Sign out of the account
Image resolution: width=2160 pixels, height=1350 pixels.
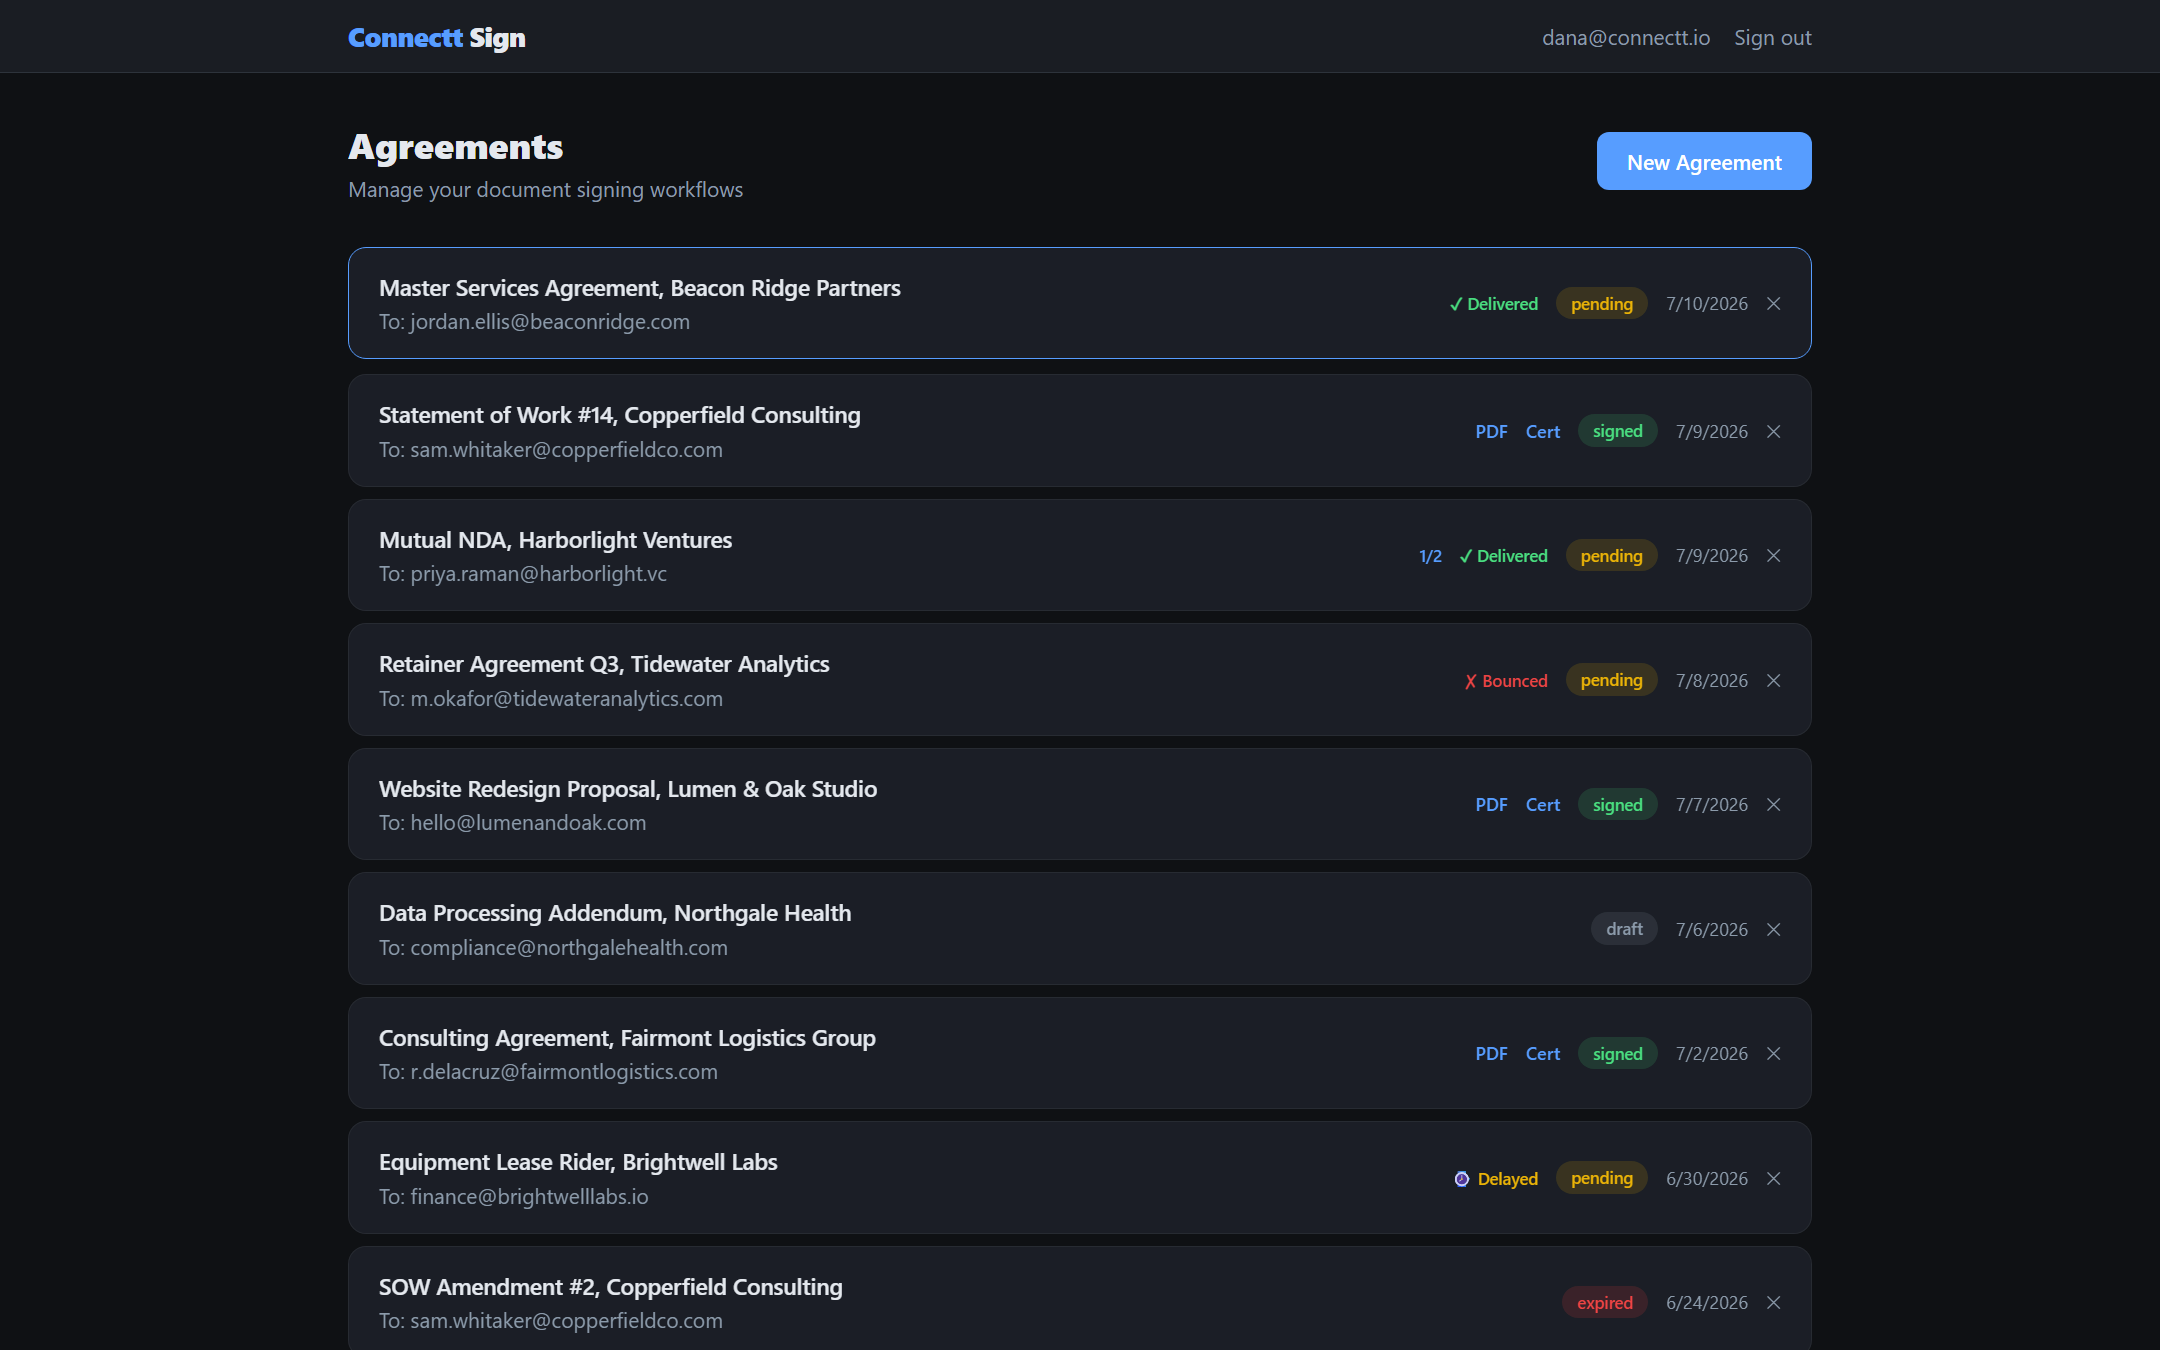[x=1772, y=37]
